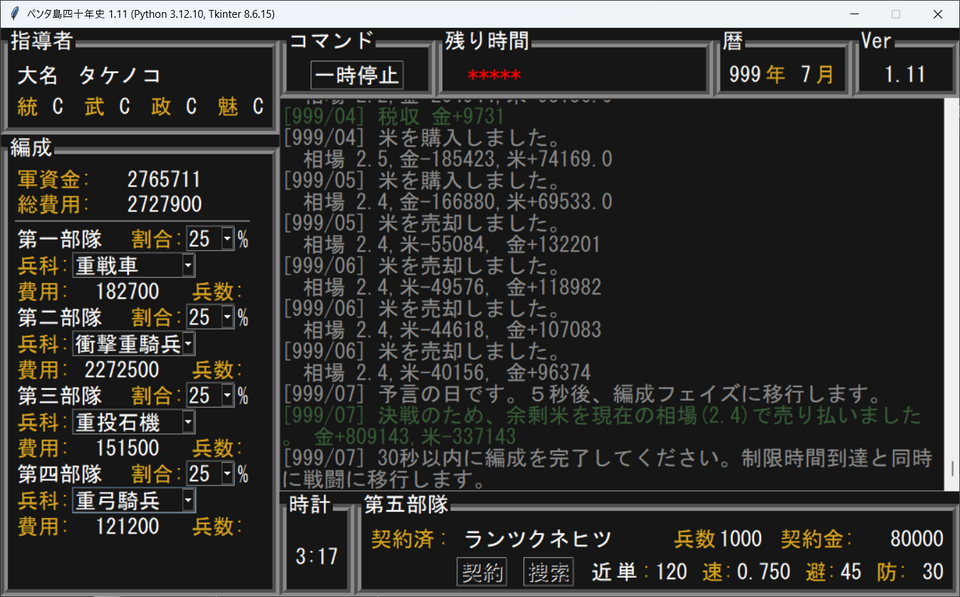960x597 pixels.
Task: Click the 3:17 clock display
Action: [x=316, y=556]
